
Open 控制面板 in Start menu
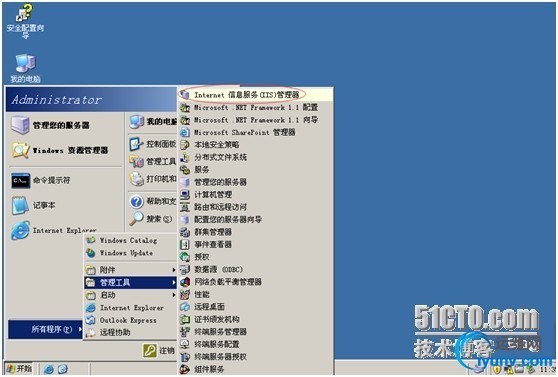point(152,144)
